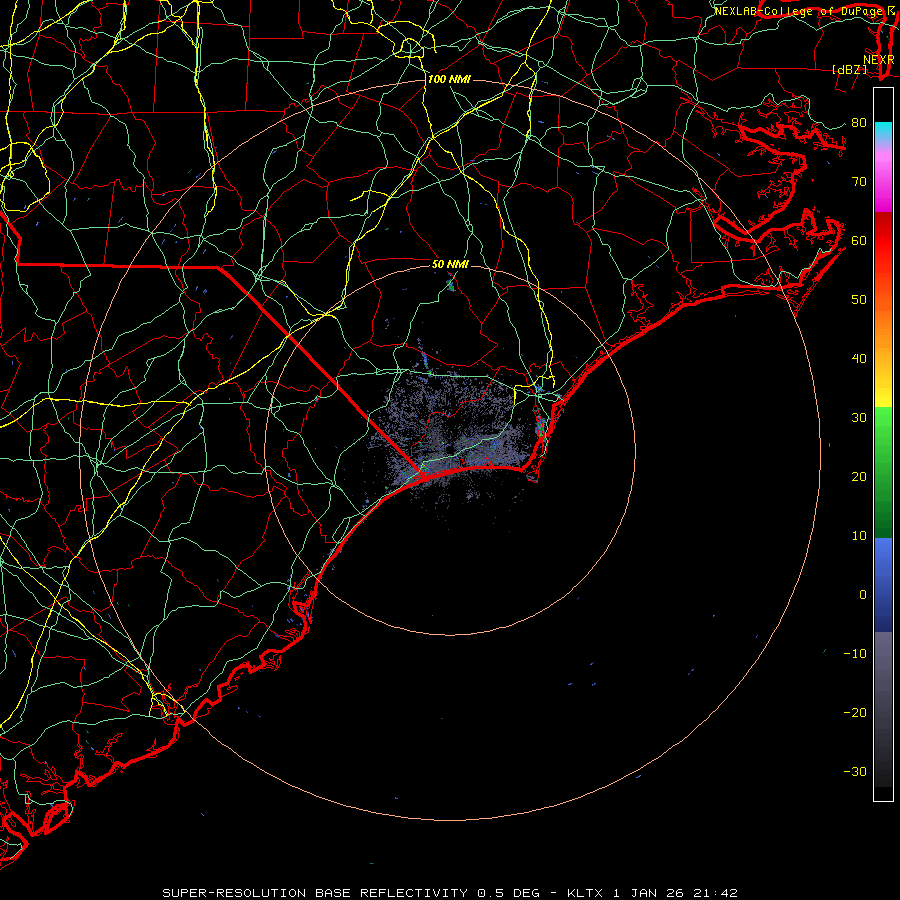900x900 pixels.
Task: Click the 0 value on the dBZ scale
Action: 863,595
